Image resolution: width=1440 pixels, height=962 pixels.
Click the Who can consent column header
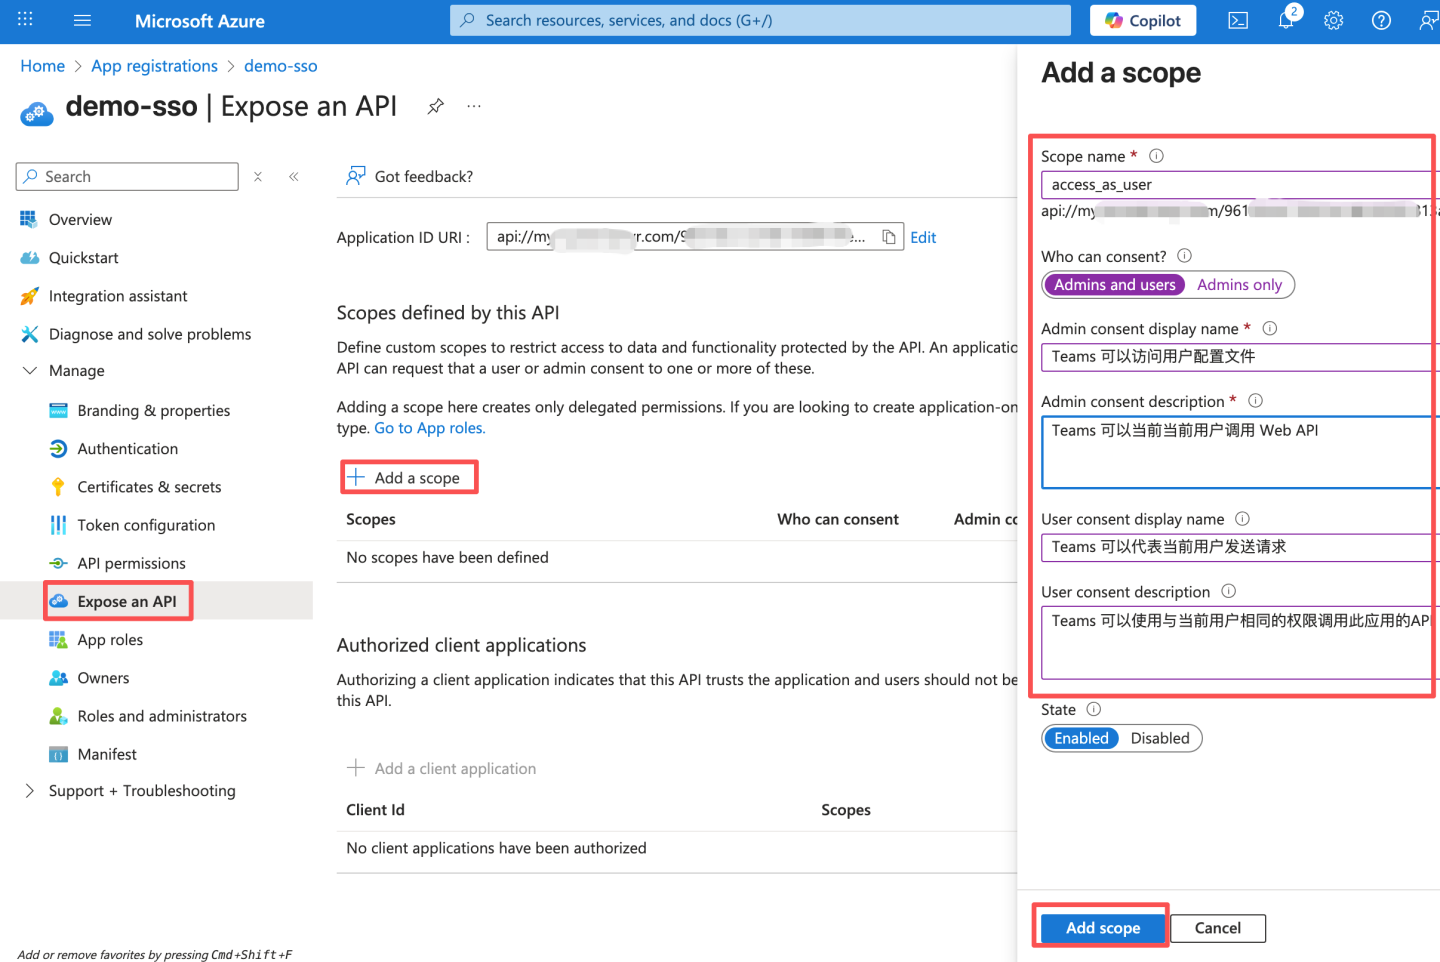click(838, 519)
